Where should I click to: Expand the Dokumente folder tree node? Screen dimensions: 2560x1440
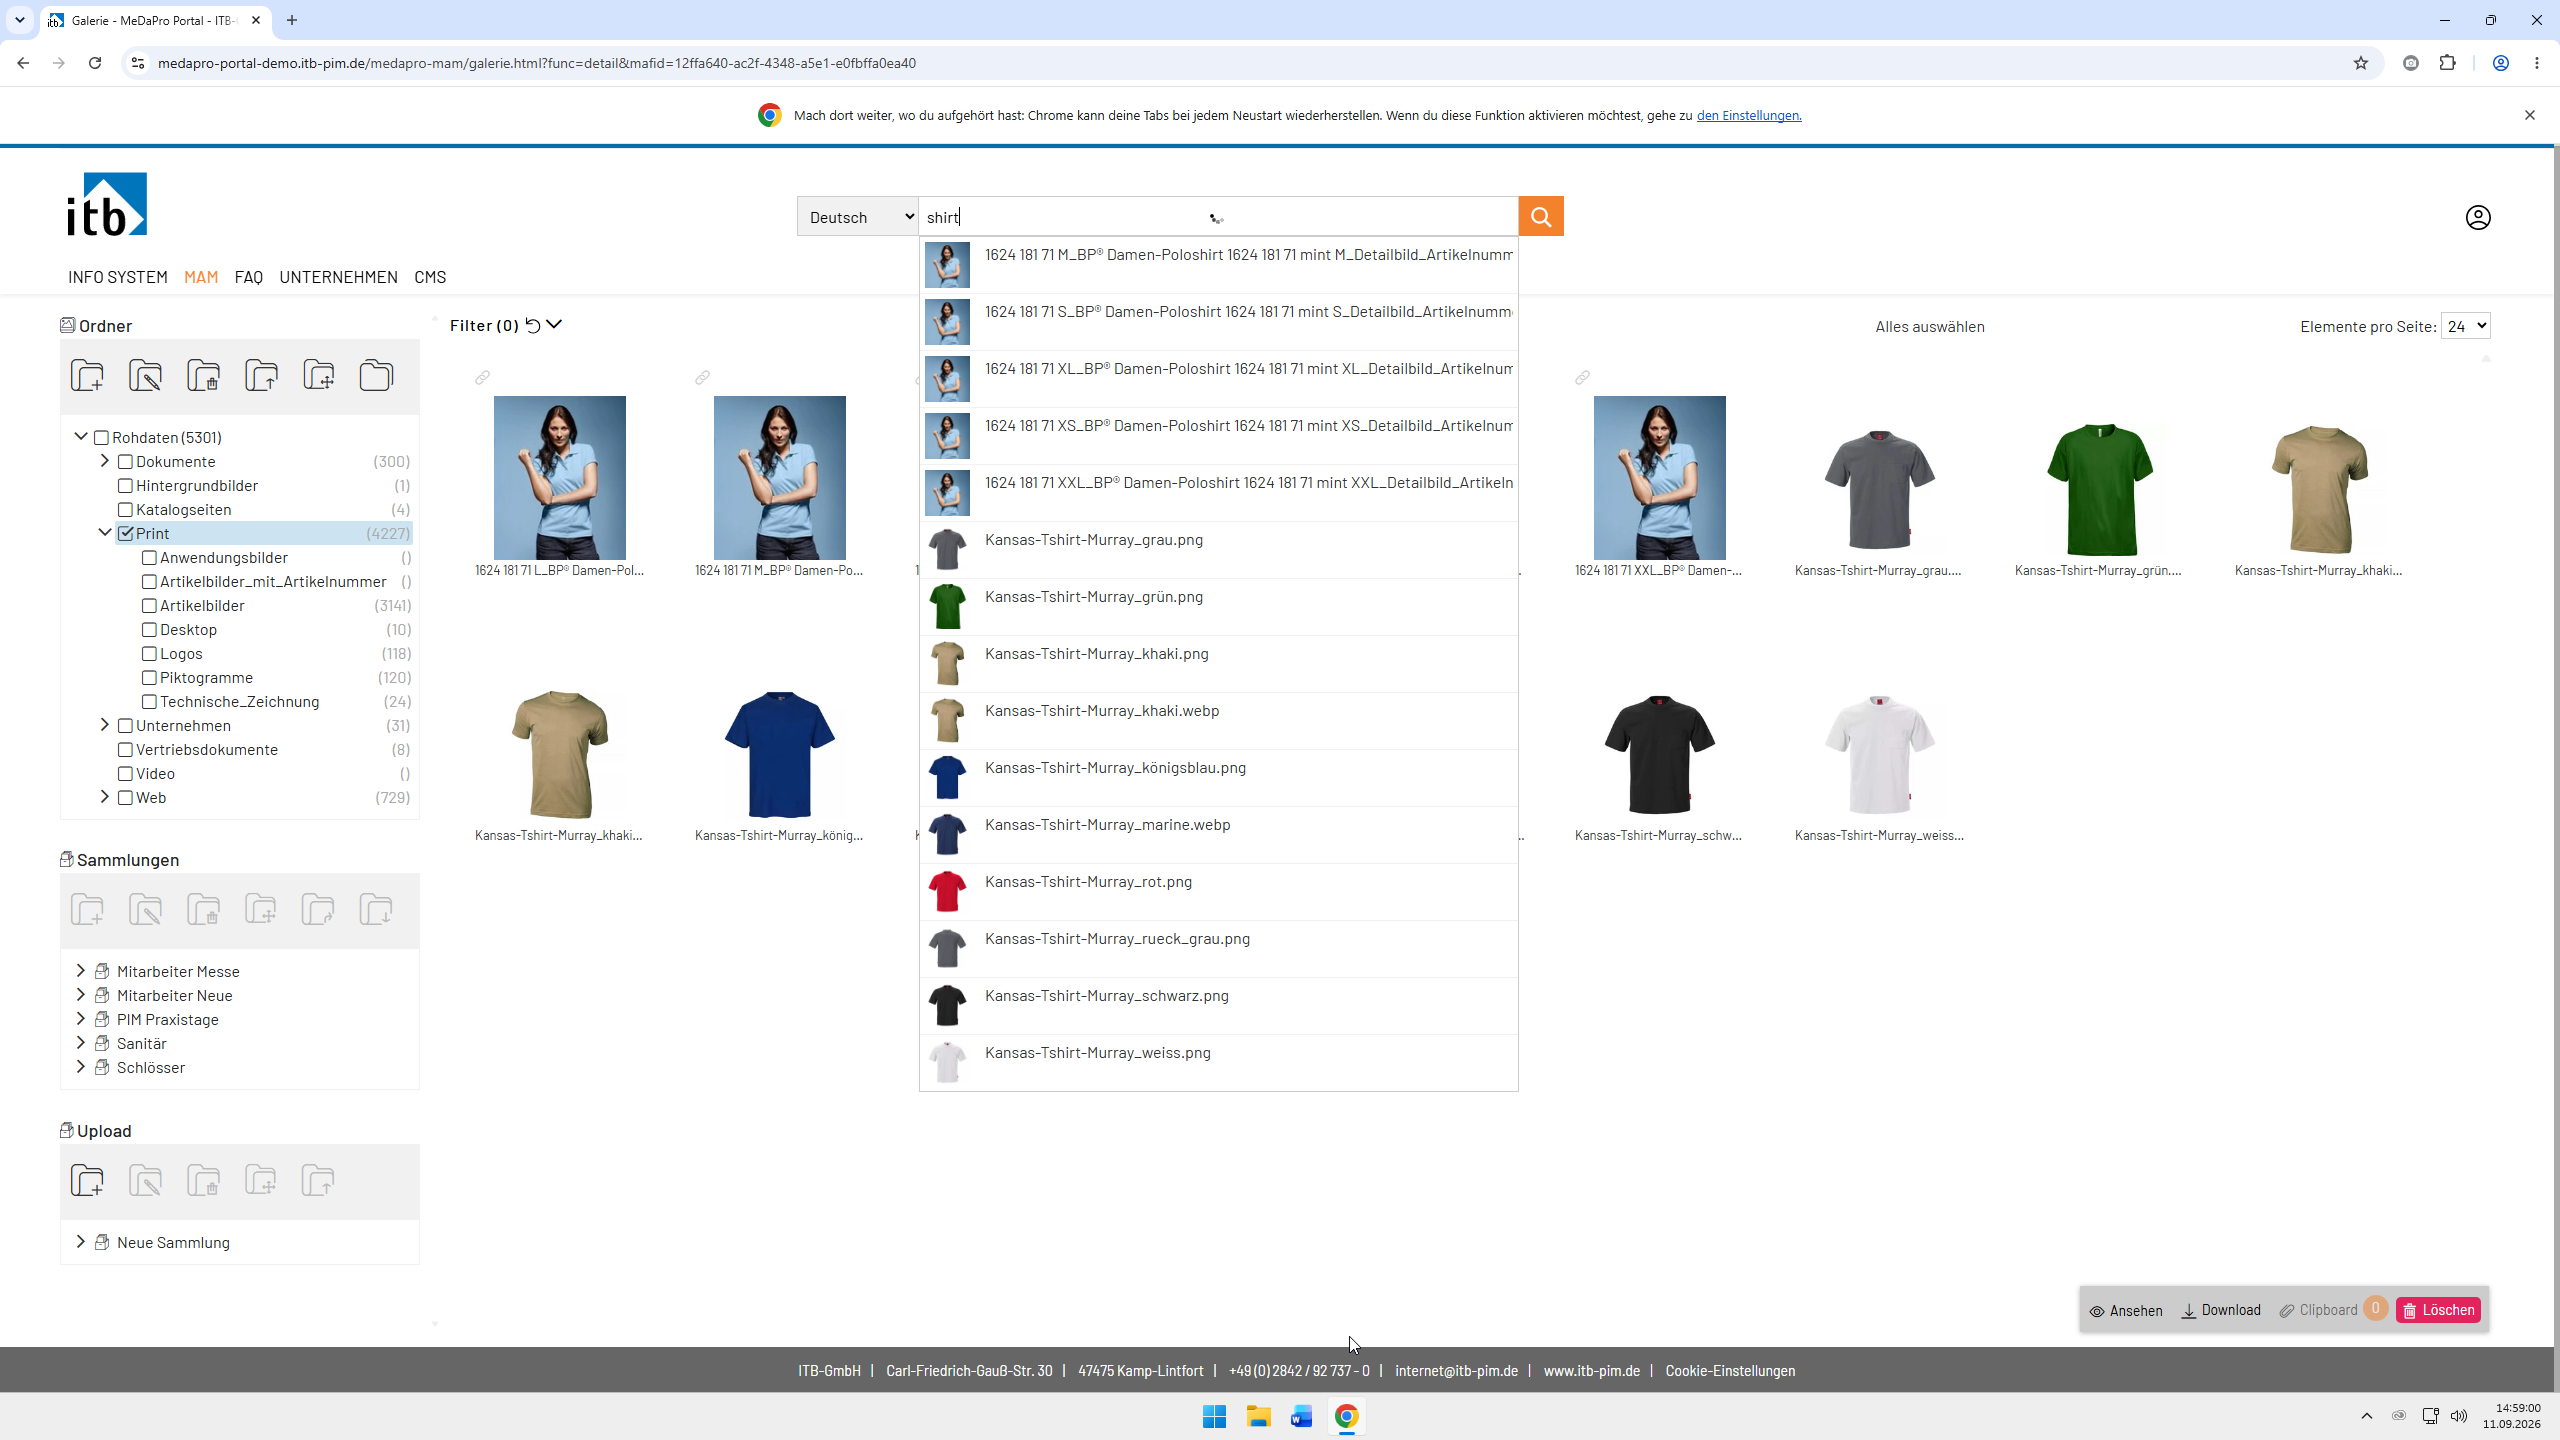104,461
